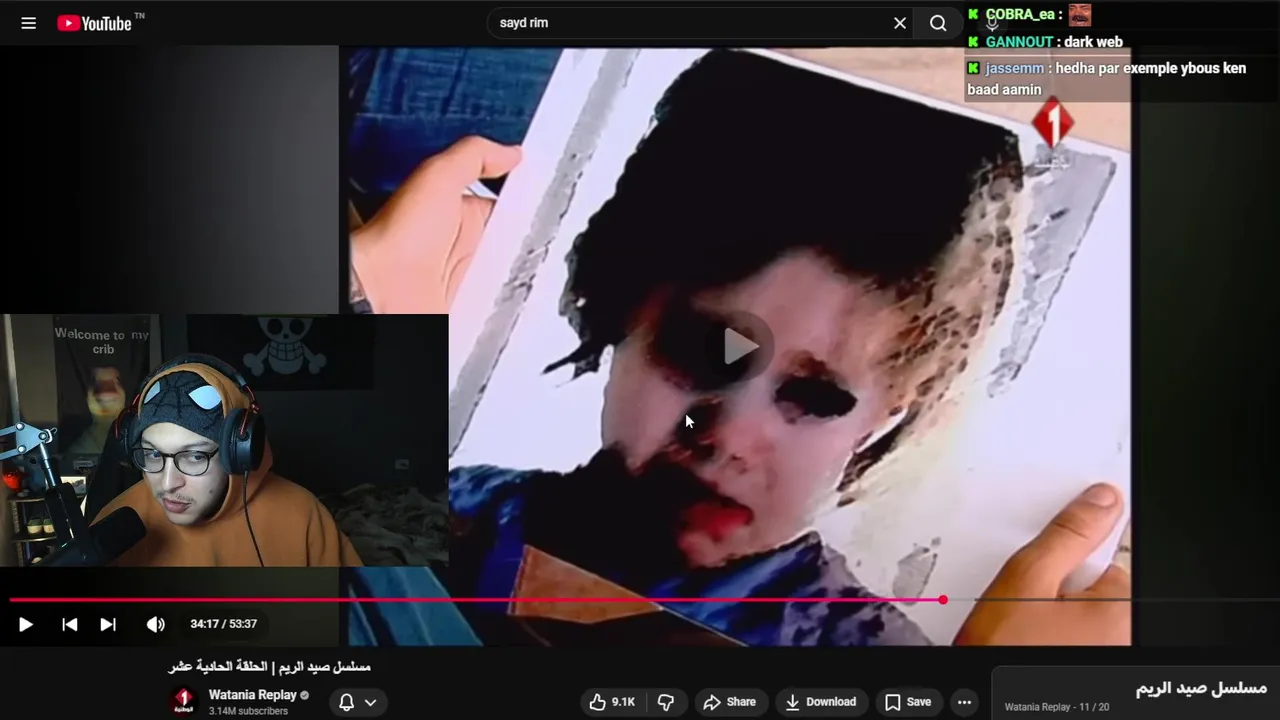
Task: Click COBRA_ea's chat message
Action: [x=1029, y=15]
